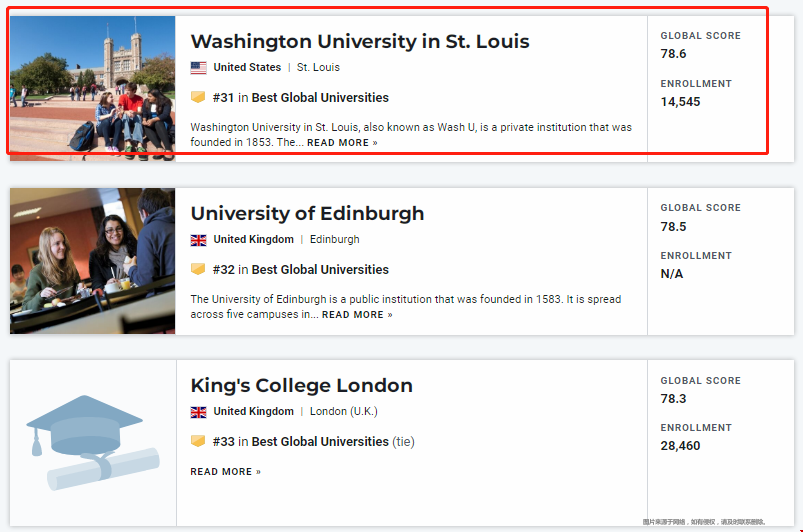Click the #33 ranking badge icon
Viewport: 803px width, 532px height.
pyautogui.click(x=198, y=441)
